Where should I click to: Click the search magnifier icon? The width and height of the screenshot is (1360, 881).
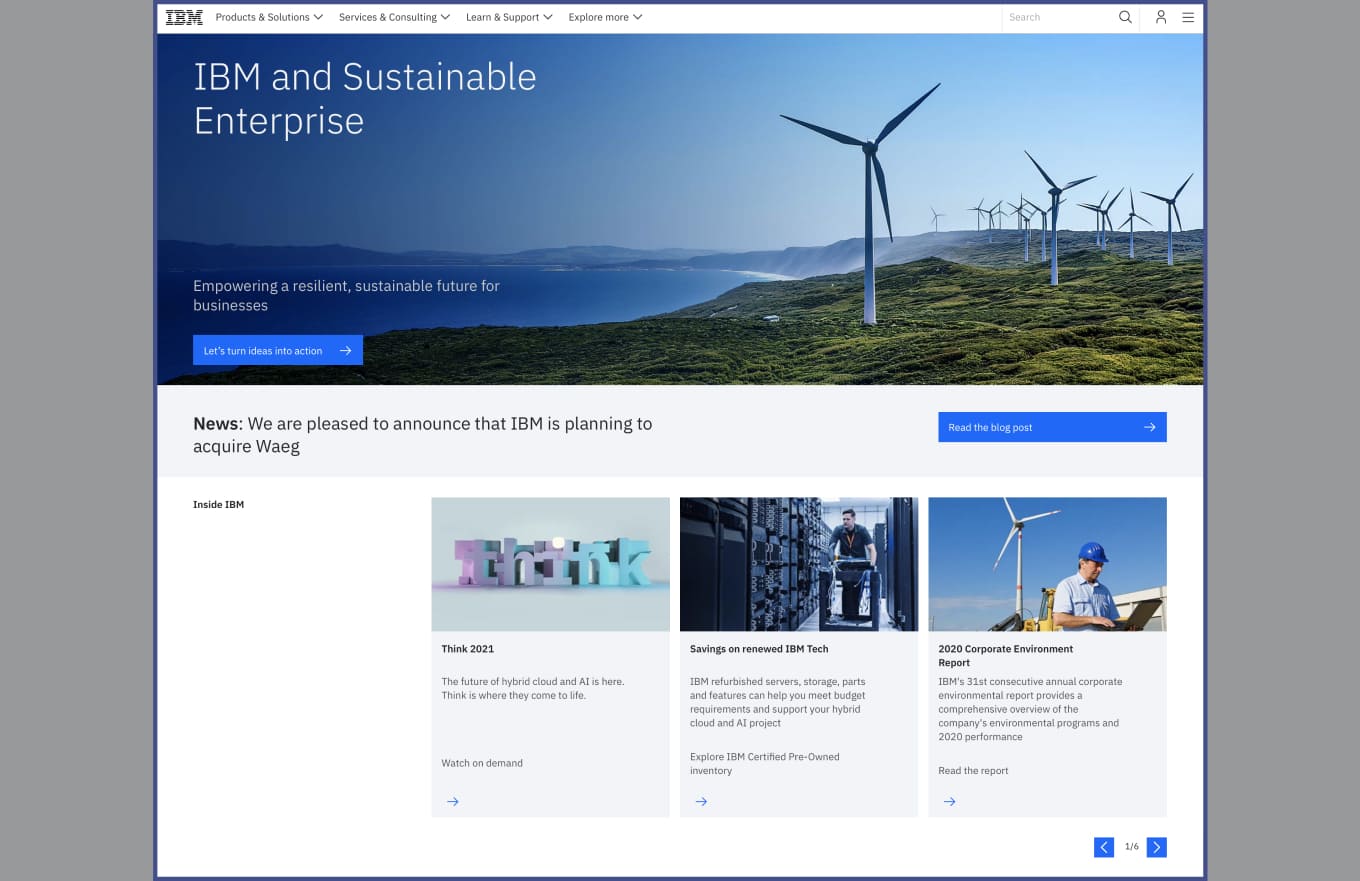click(x=1125, y=17)
